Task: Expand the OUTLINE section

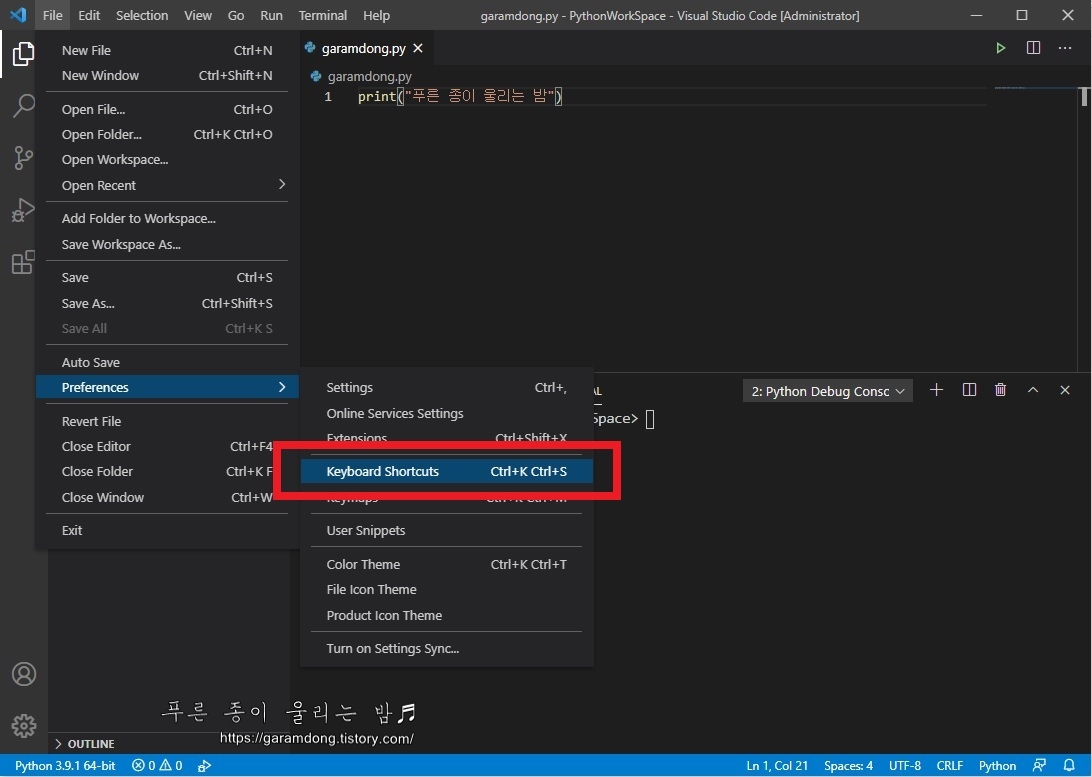Action: [84, 744]
